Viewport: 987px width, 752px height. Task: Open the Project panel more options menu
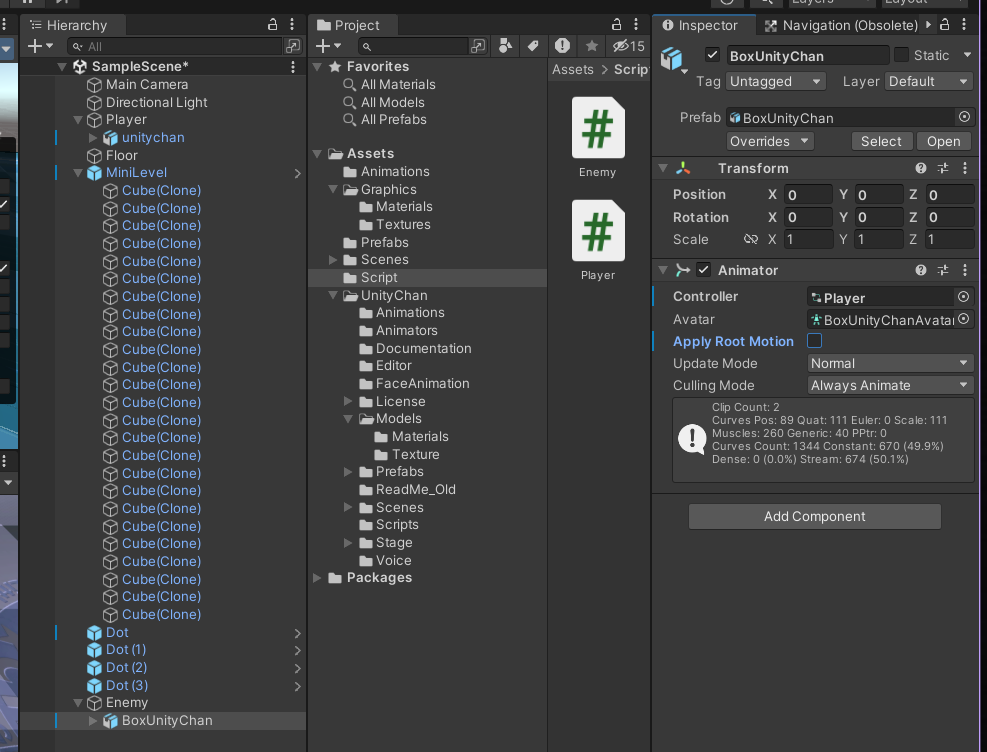click(x=636, y=25)
